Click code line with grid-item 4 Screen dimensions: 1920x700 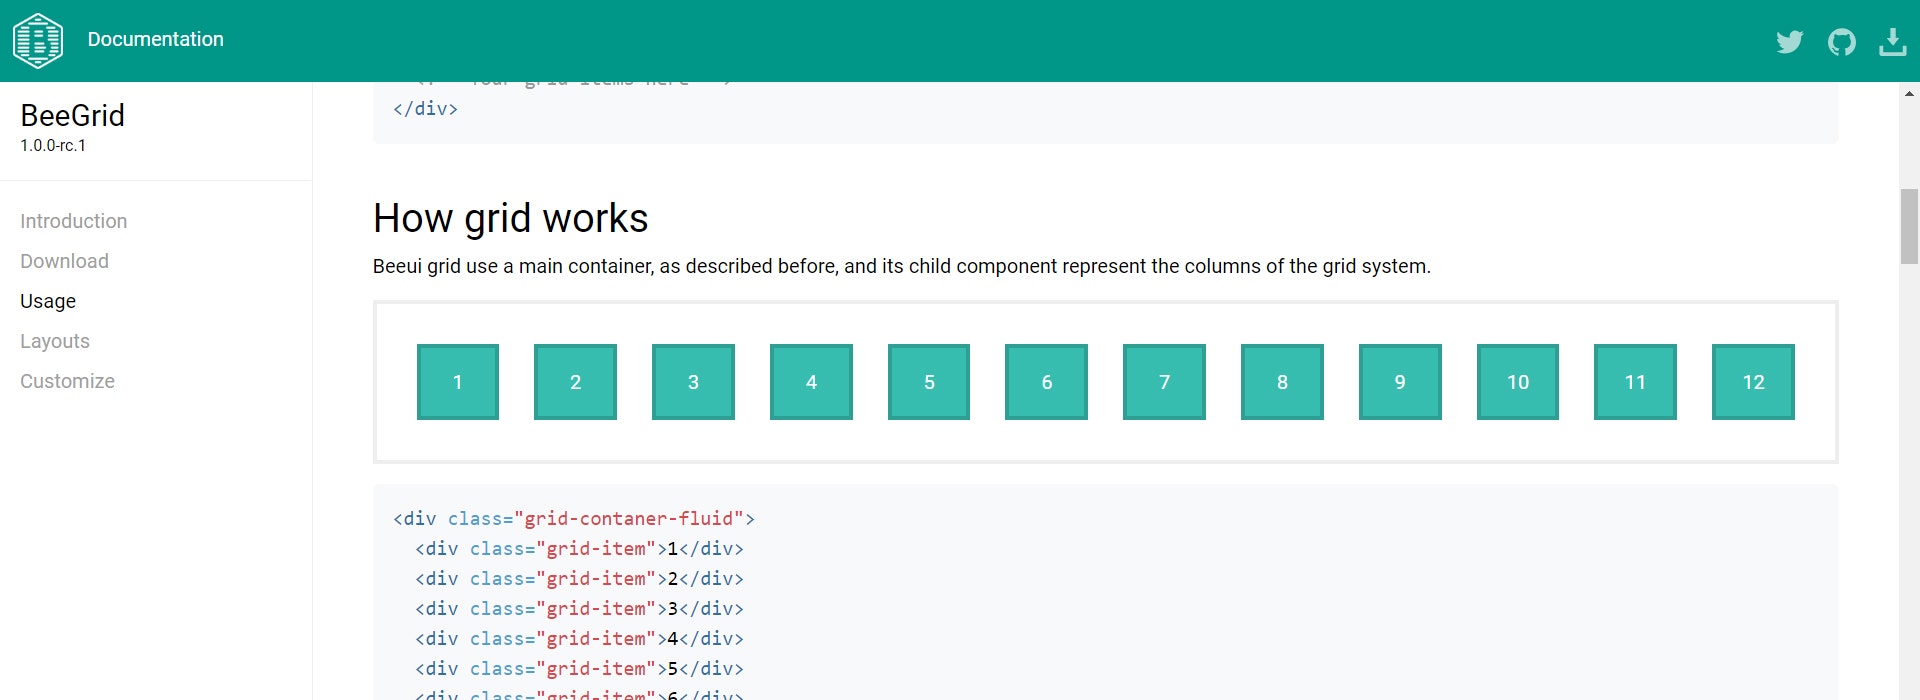(579, 639)
